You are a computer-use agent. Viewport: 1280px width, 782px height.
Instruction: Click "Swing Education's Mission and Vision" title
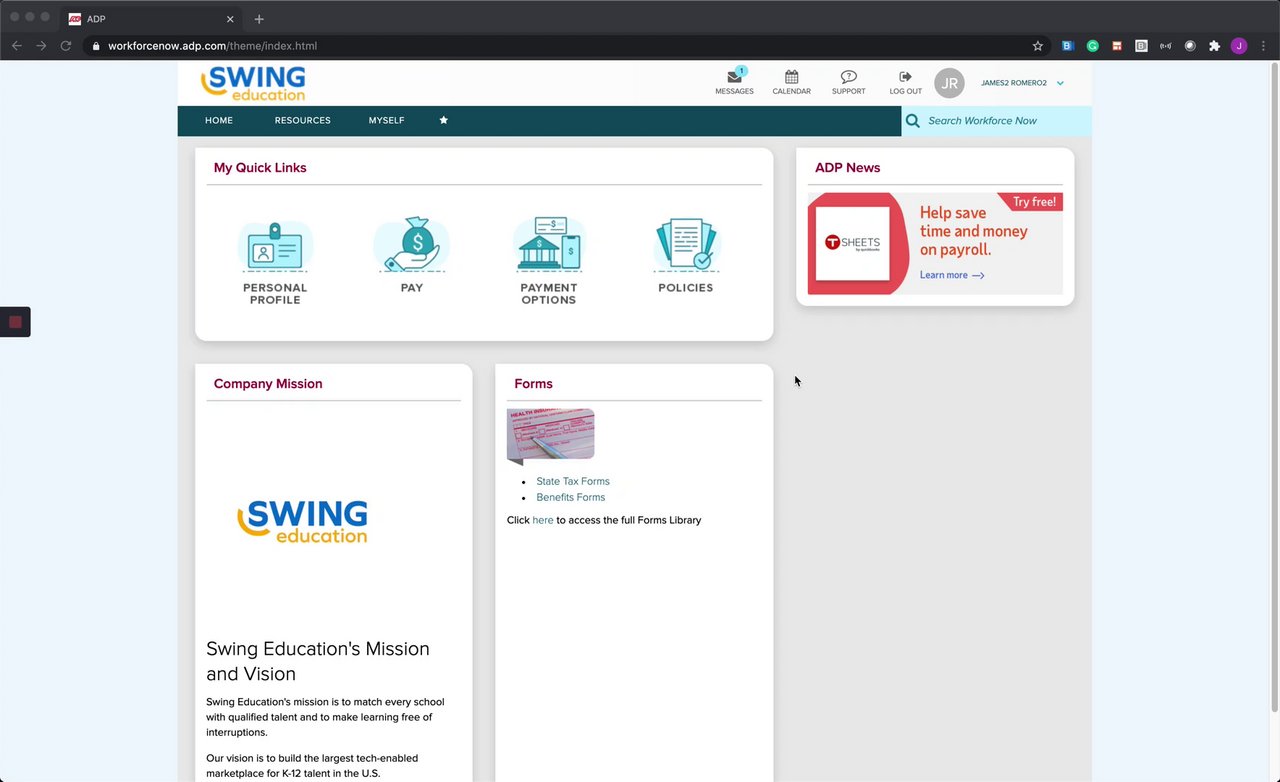318,661
